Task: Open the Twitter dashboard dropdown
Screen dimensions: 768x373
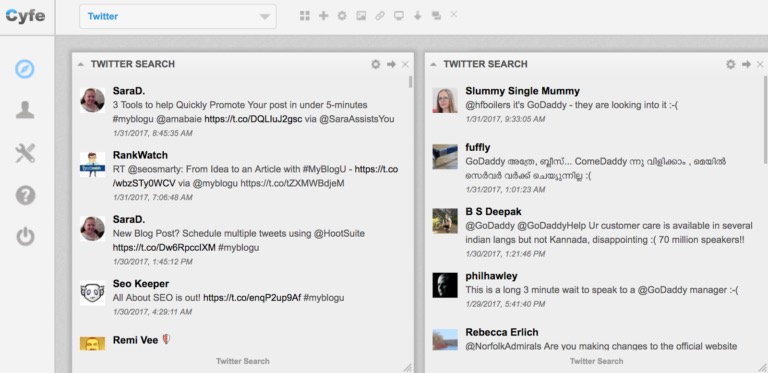Action: pyautogui.click(x=178, y=17)
